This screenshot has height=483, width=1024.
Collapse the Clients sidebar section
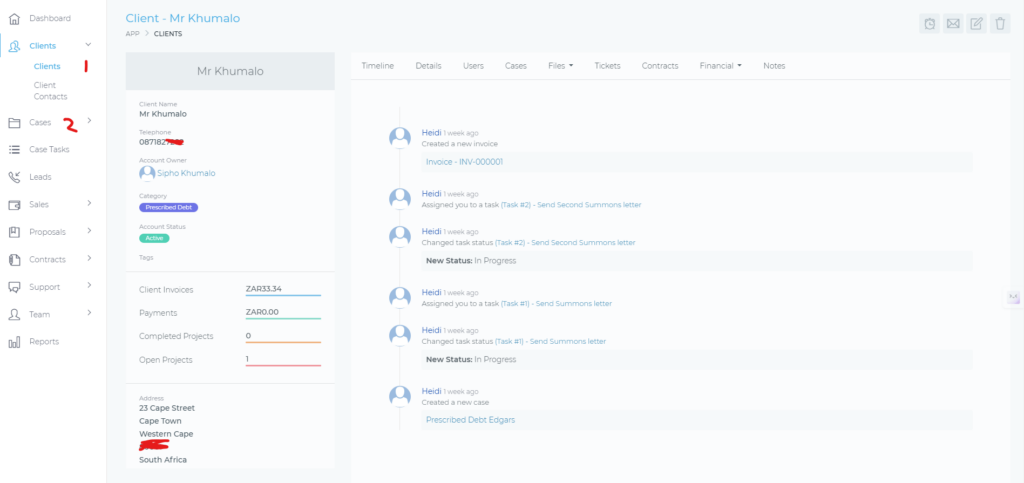pos(88,45)
